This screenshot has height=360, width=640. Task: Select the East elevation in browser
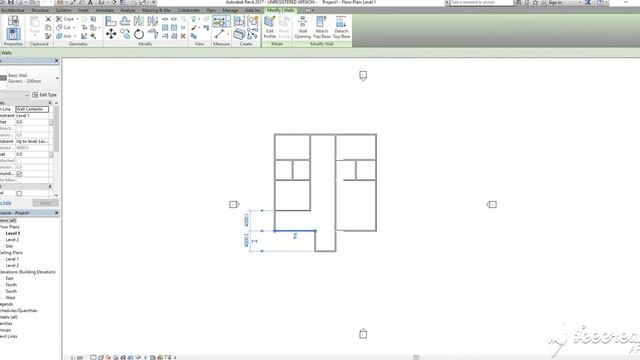(9, 278)
